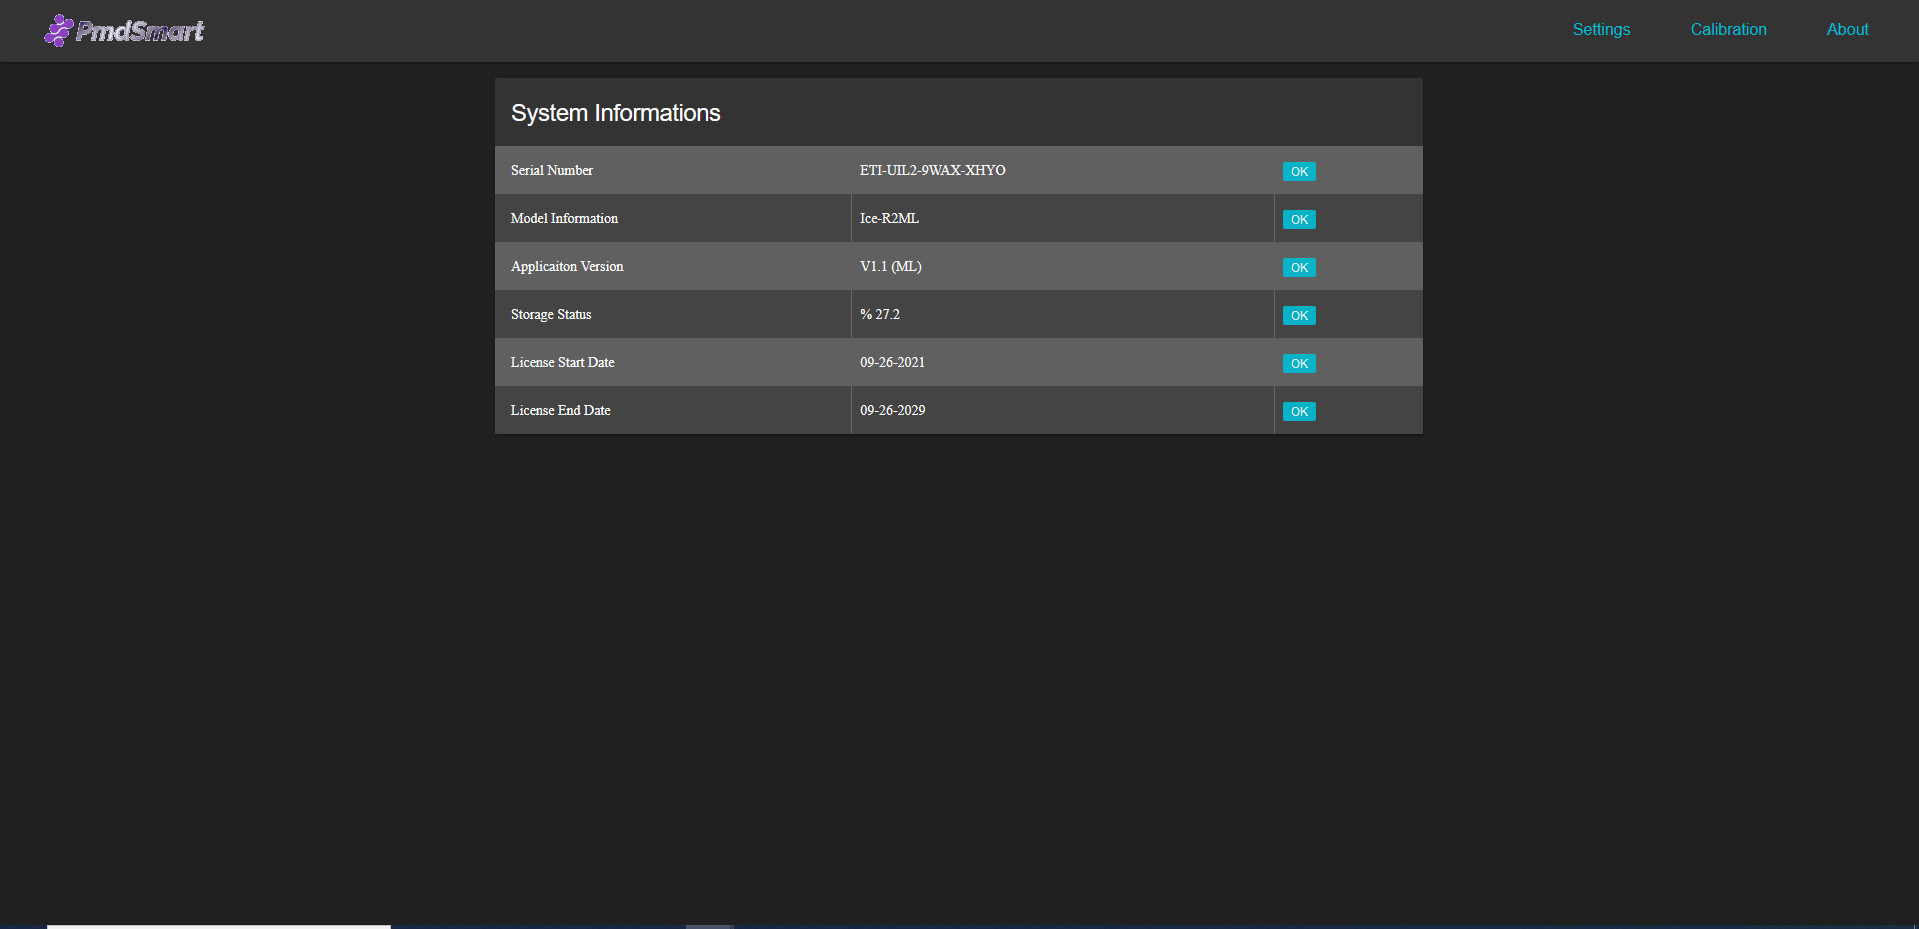Click the PmdSmart logo
Screen dimensions: 1919x929
[x=124, y=31]
